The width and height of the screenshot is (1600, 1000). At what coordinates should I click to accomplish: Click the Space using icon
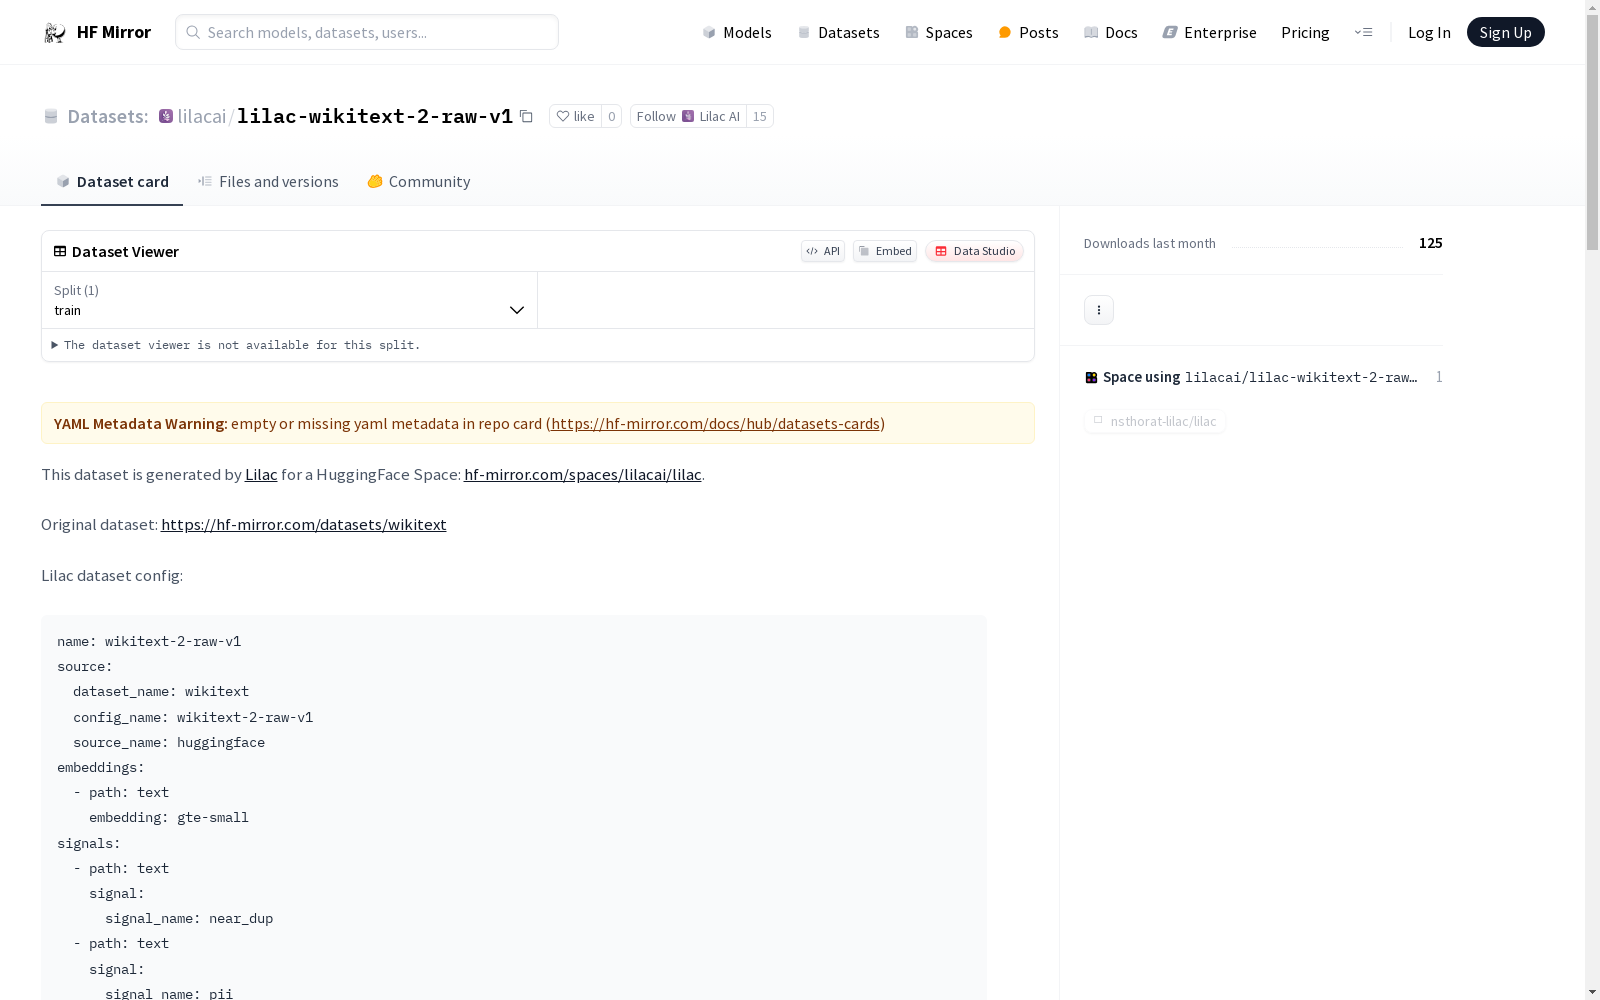(x=1091, y=377)
